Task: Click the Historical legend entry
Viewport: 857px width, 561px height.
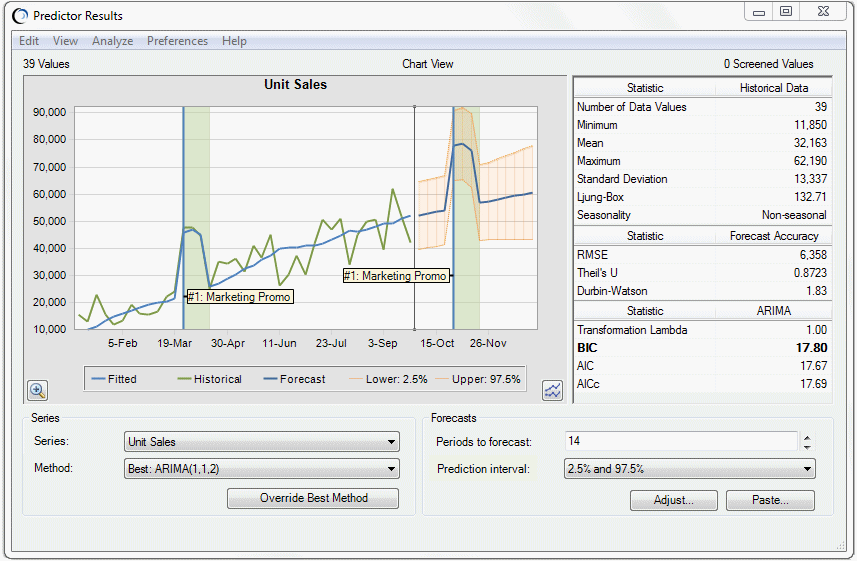Action: click(210, 379)
